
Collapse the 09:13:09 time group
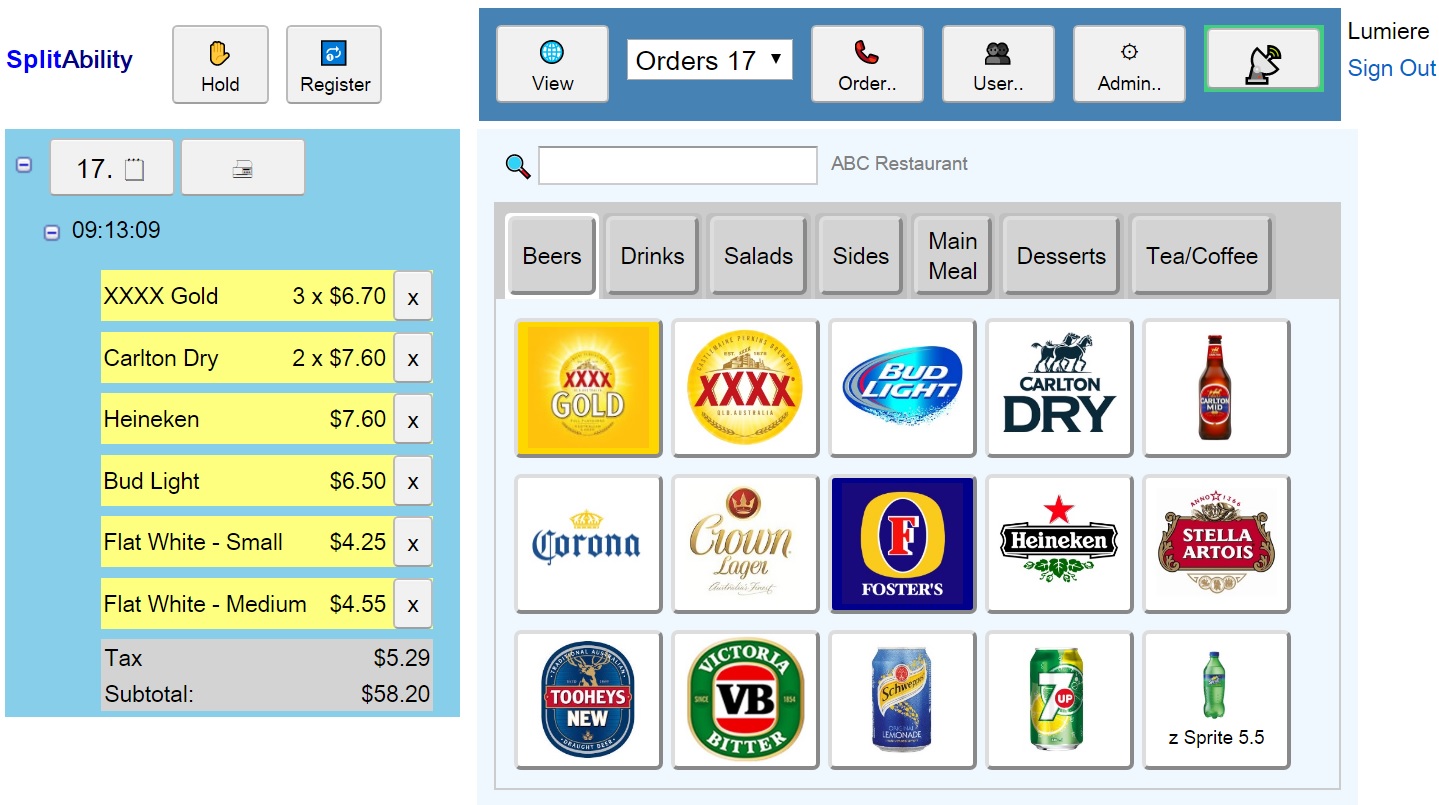click(x=52, y=233)
